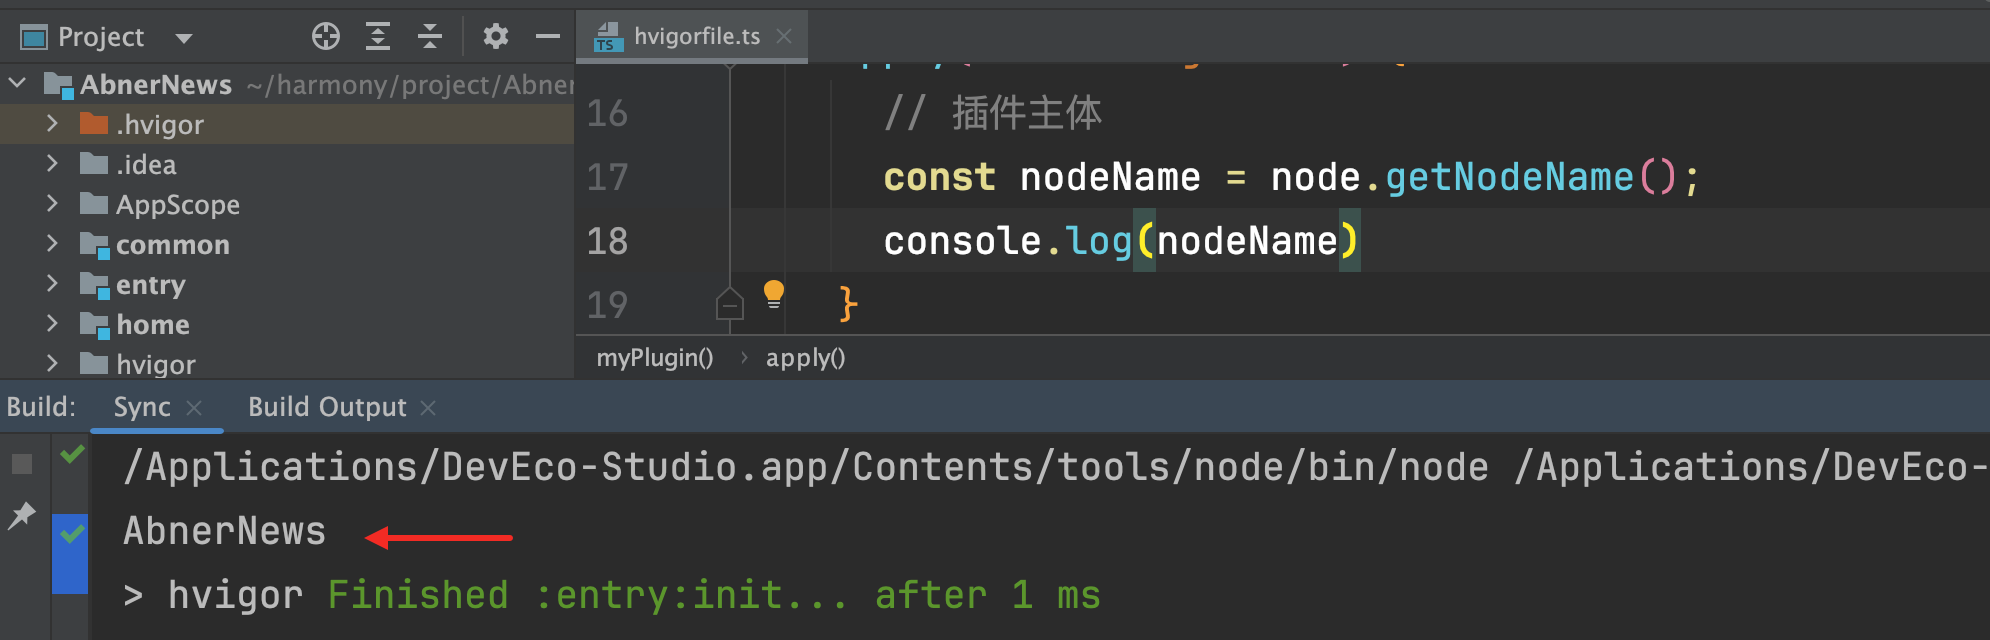Click console.log call on line 18
The width and height of the screenshot is (1990, 640).
(1121, 241)
